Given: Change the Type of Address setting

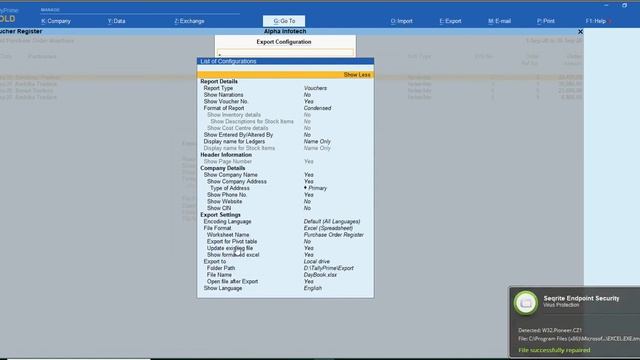Looking at the screenshot, I should (285, 188).
